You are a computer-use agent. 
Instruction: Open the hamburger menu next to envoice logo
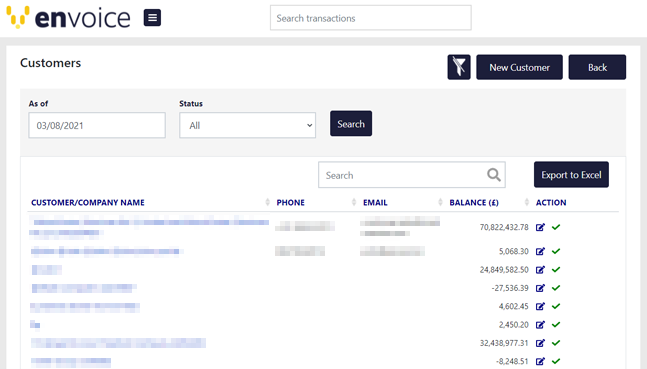(152, 18)
